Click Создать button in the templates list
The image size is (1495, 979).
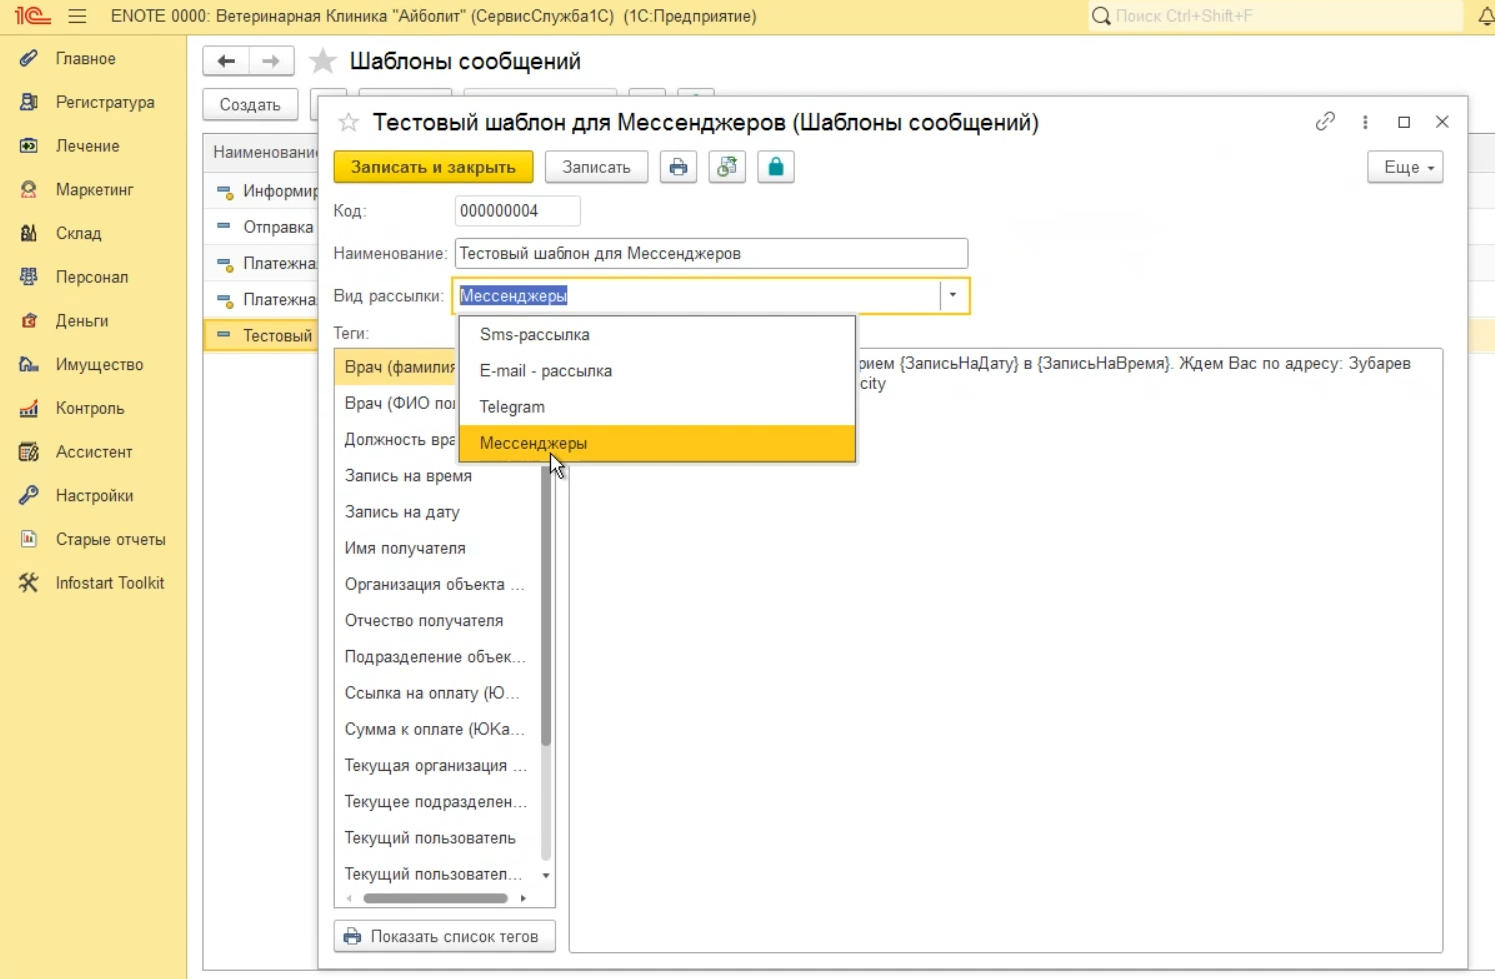pyautogui.click(x=250, y=105)
